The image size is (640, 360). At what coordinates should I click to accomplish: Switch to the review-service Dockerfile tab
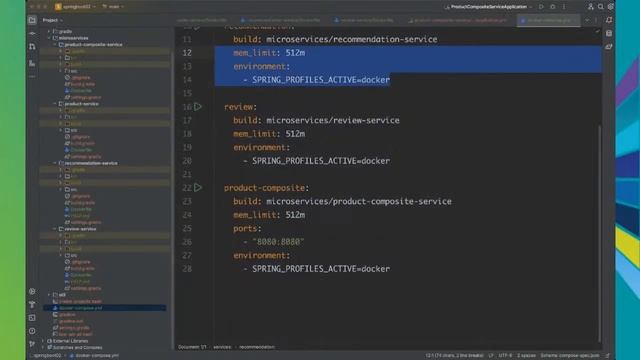(x=363, y=20)
